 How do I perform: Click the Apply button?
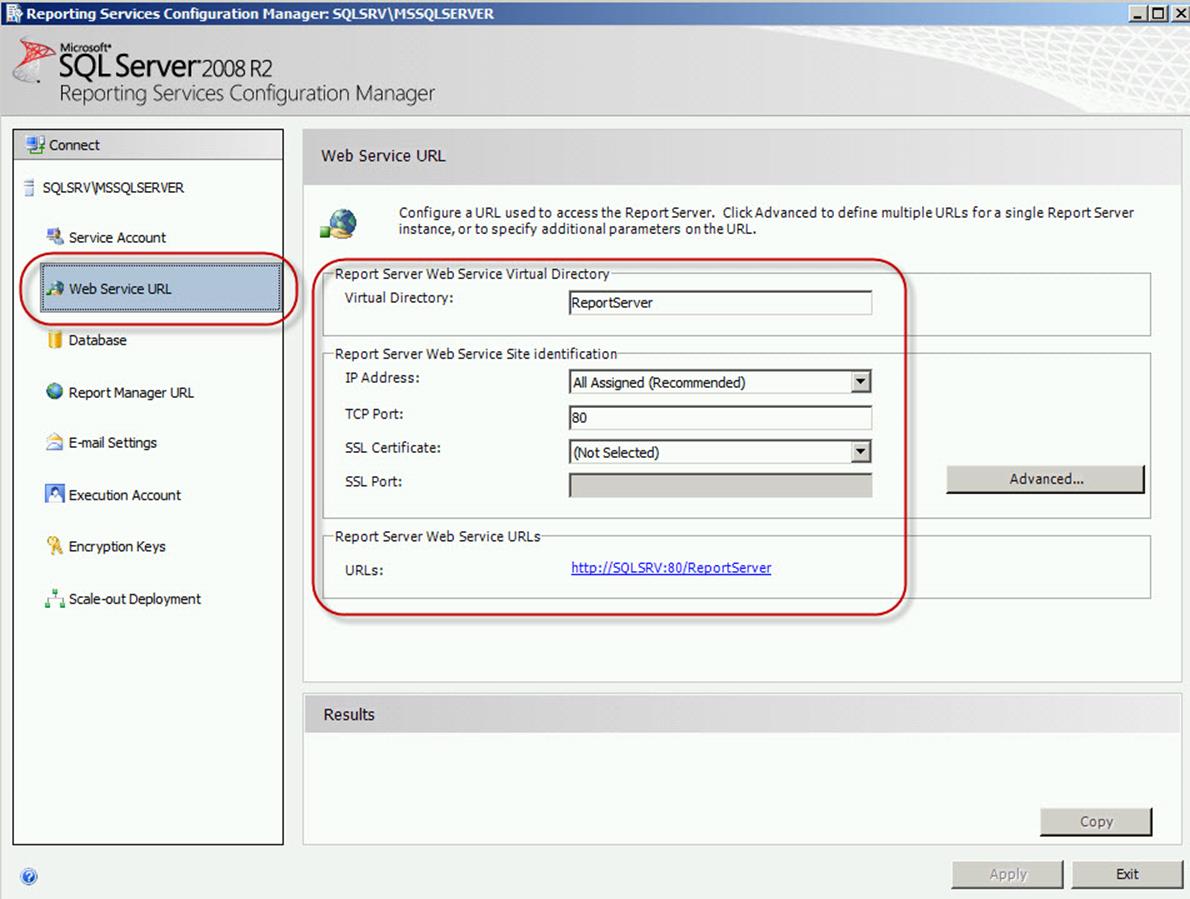1007,874
